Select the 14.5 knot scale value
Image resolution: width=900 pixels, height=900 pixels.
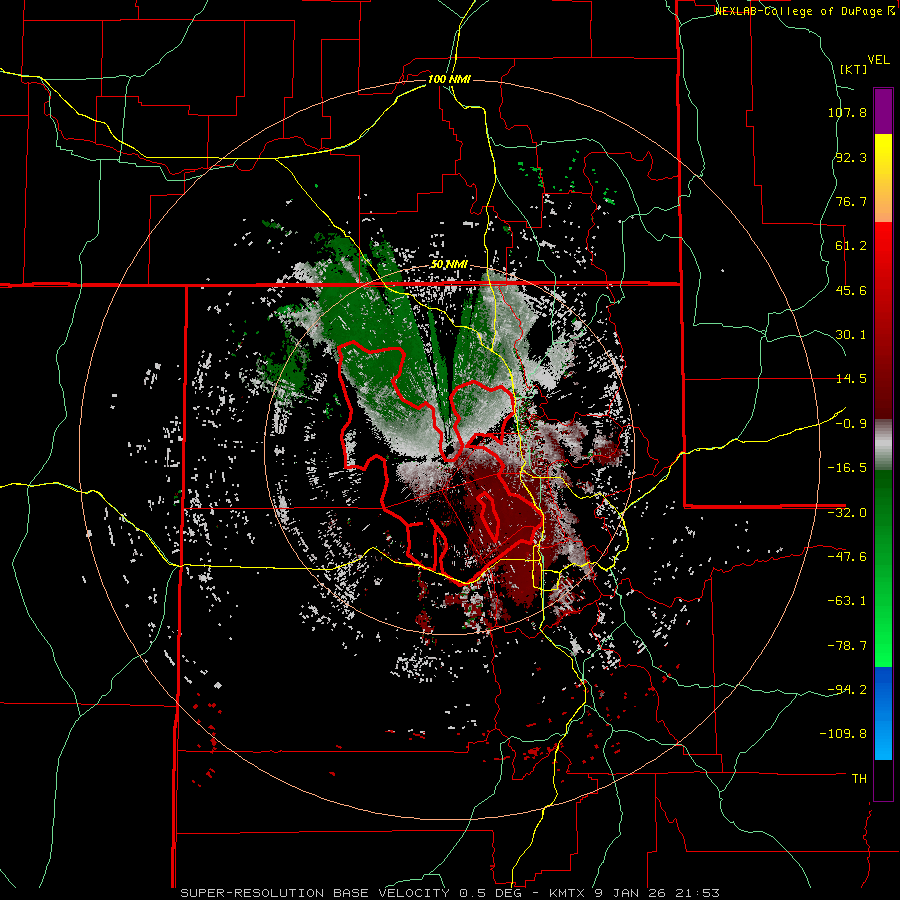coord(851,379)
